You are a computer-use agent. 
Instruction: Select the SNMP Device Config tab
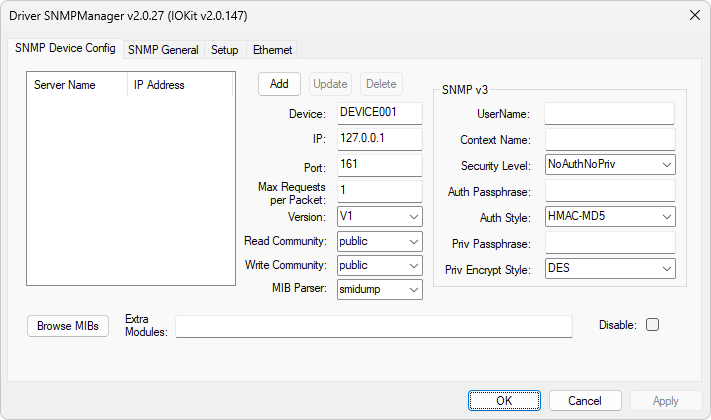coord(65,48)
